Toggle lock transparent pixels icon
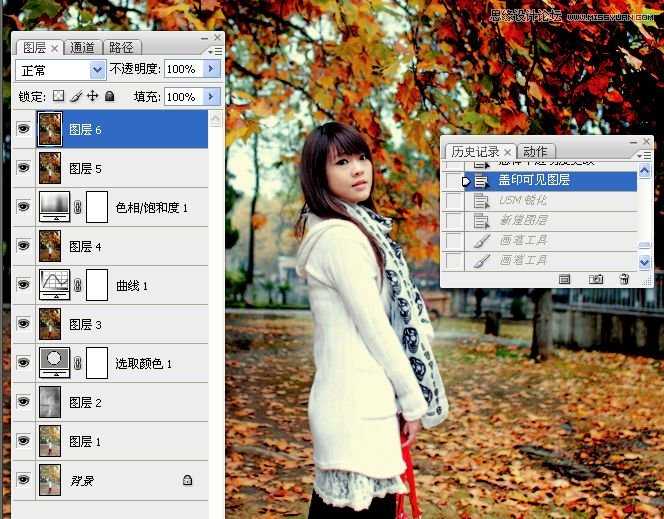Viewport: 664px width, 519px height. point(58,96)
